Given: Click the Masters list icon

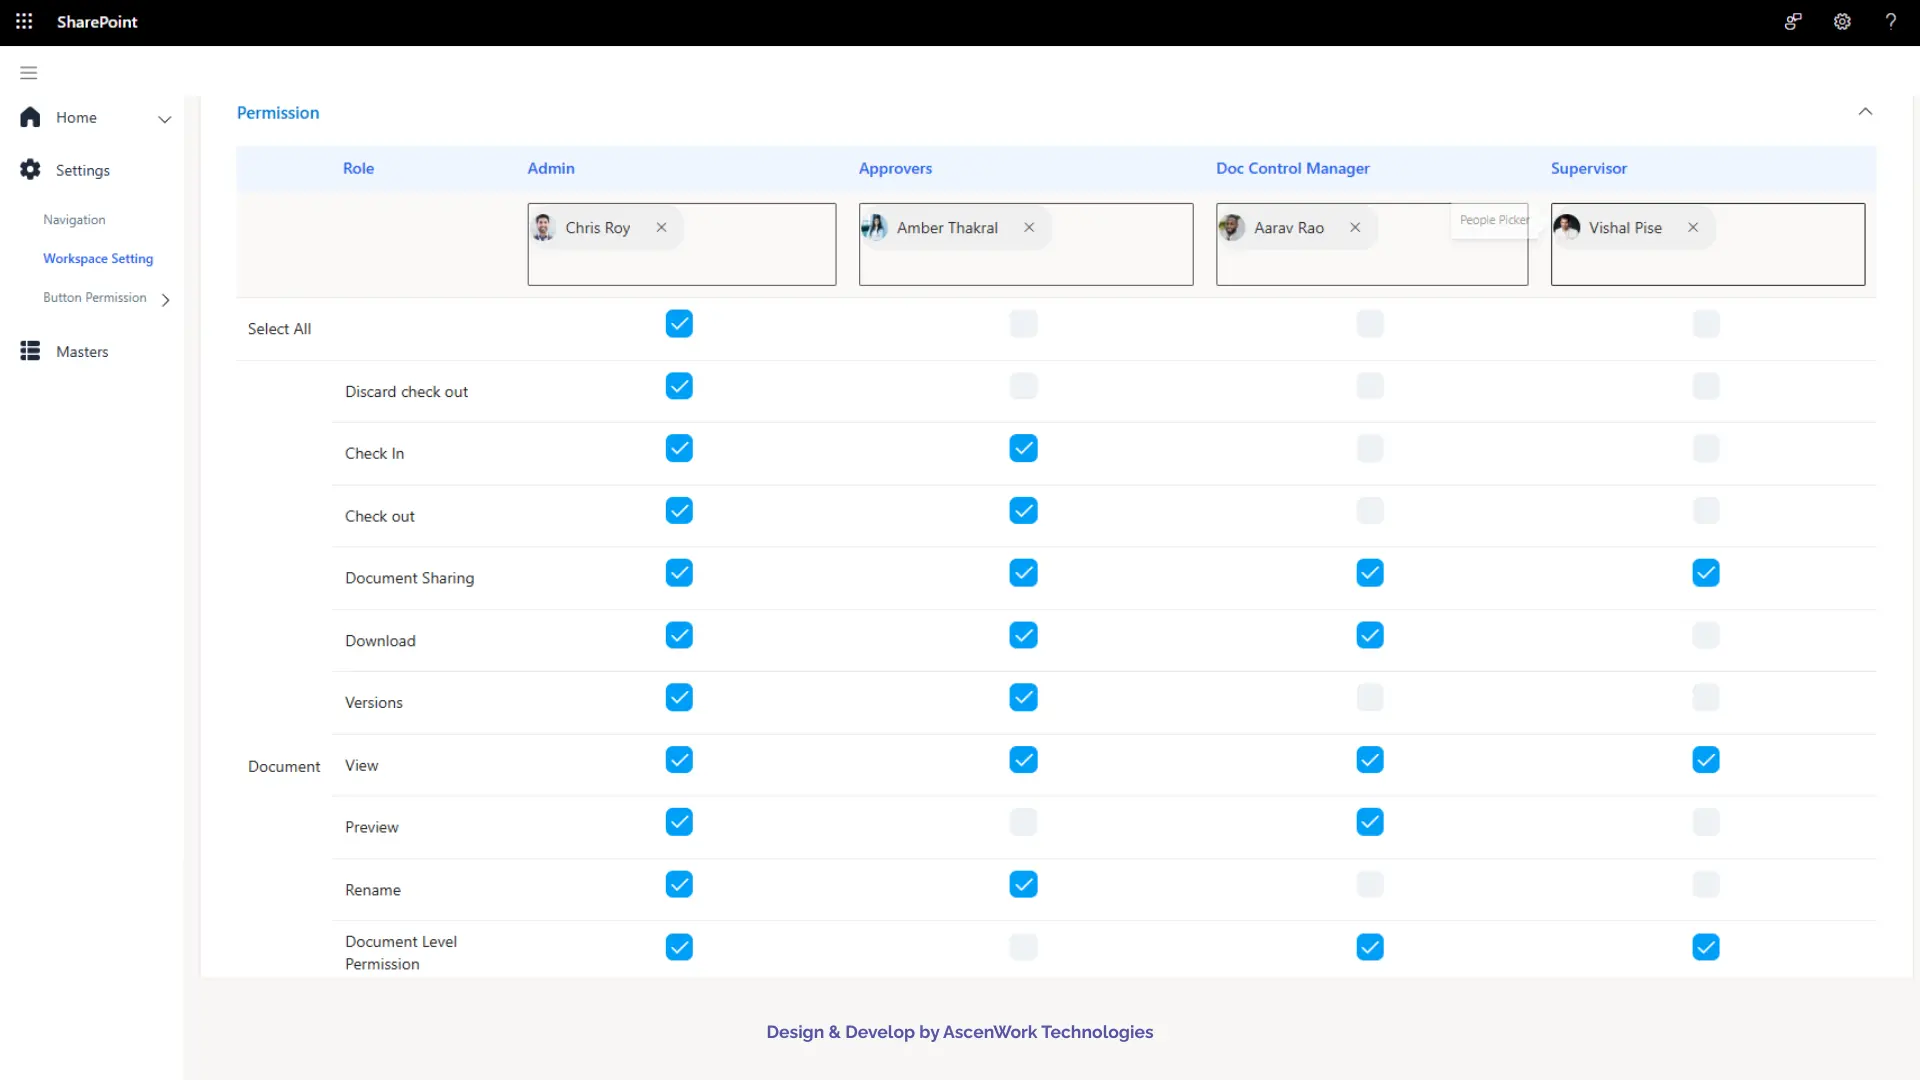Looking at the screenshot, I should coord(30,351).
